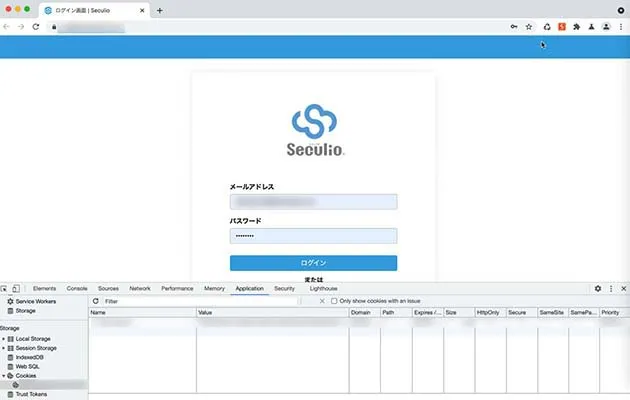Clear the cookie filter with X
The image size is (630, 400).
[322, 301]
